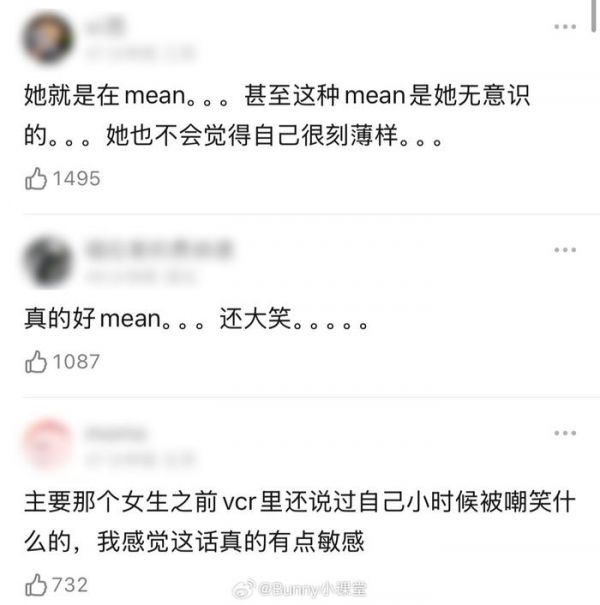Select the comment text 真的好mean。。。还大笑

pyautogui.click(x=196, y=319)
